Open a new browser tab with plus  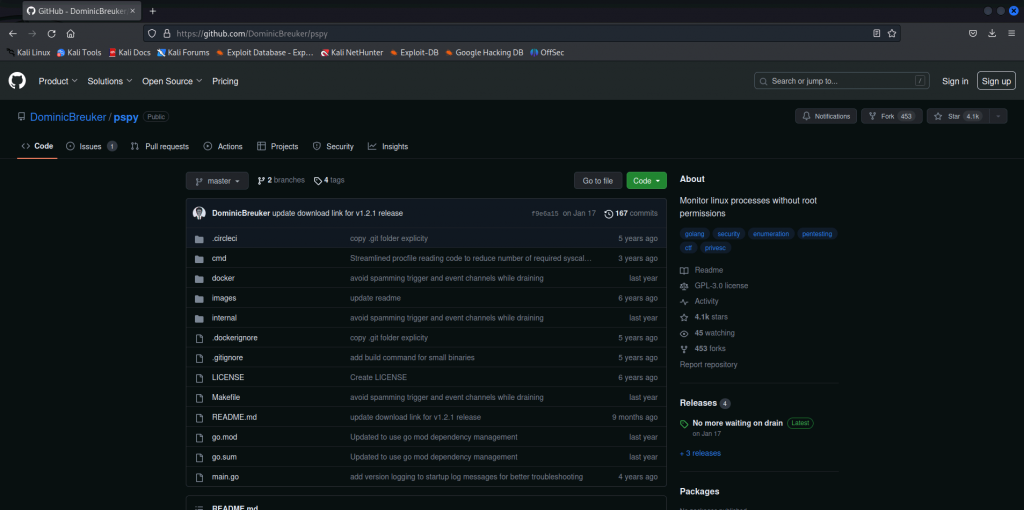click(153, 11)
